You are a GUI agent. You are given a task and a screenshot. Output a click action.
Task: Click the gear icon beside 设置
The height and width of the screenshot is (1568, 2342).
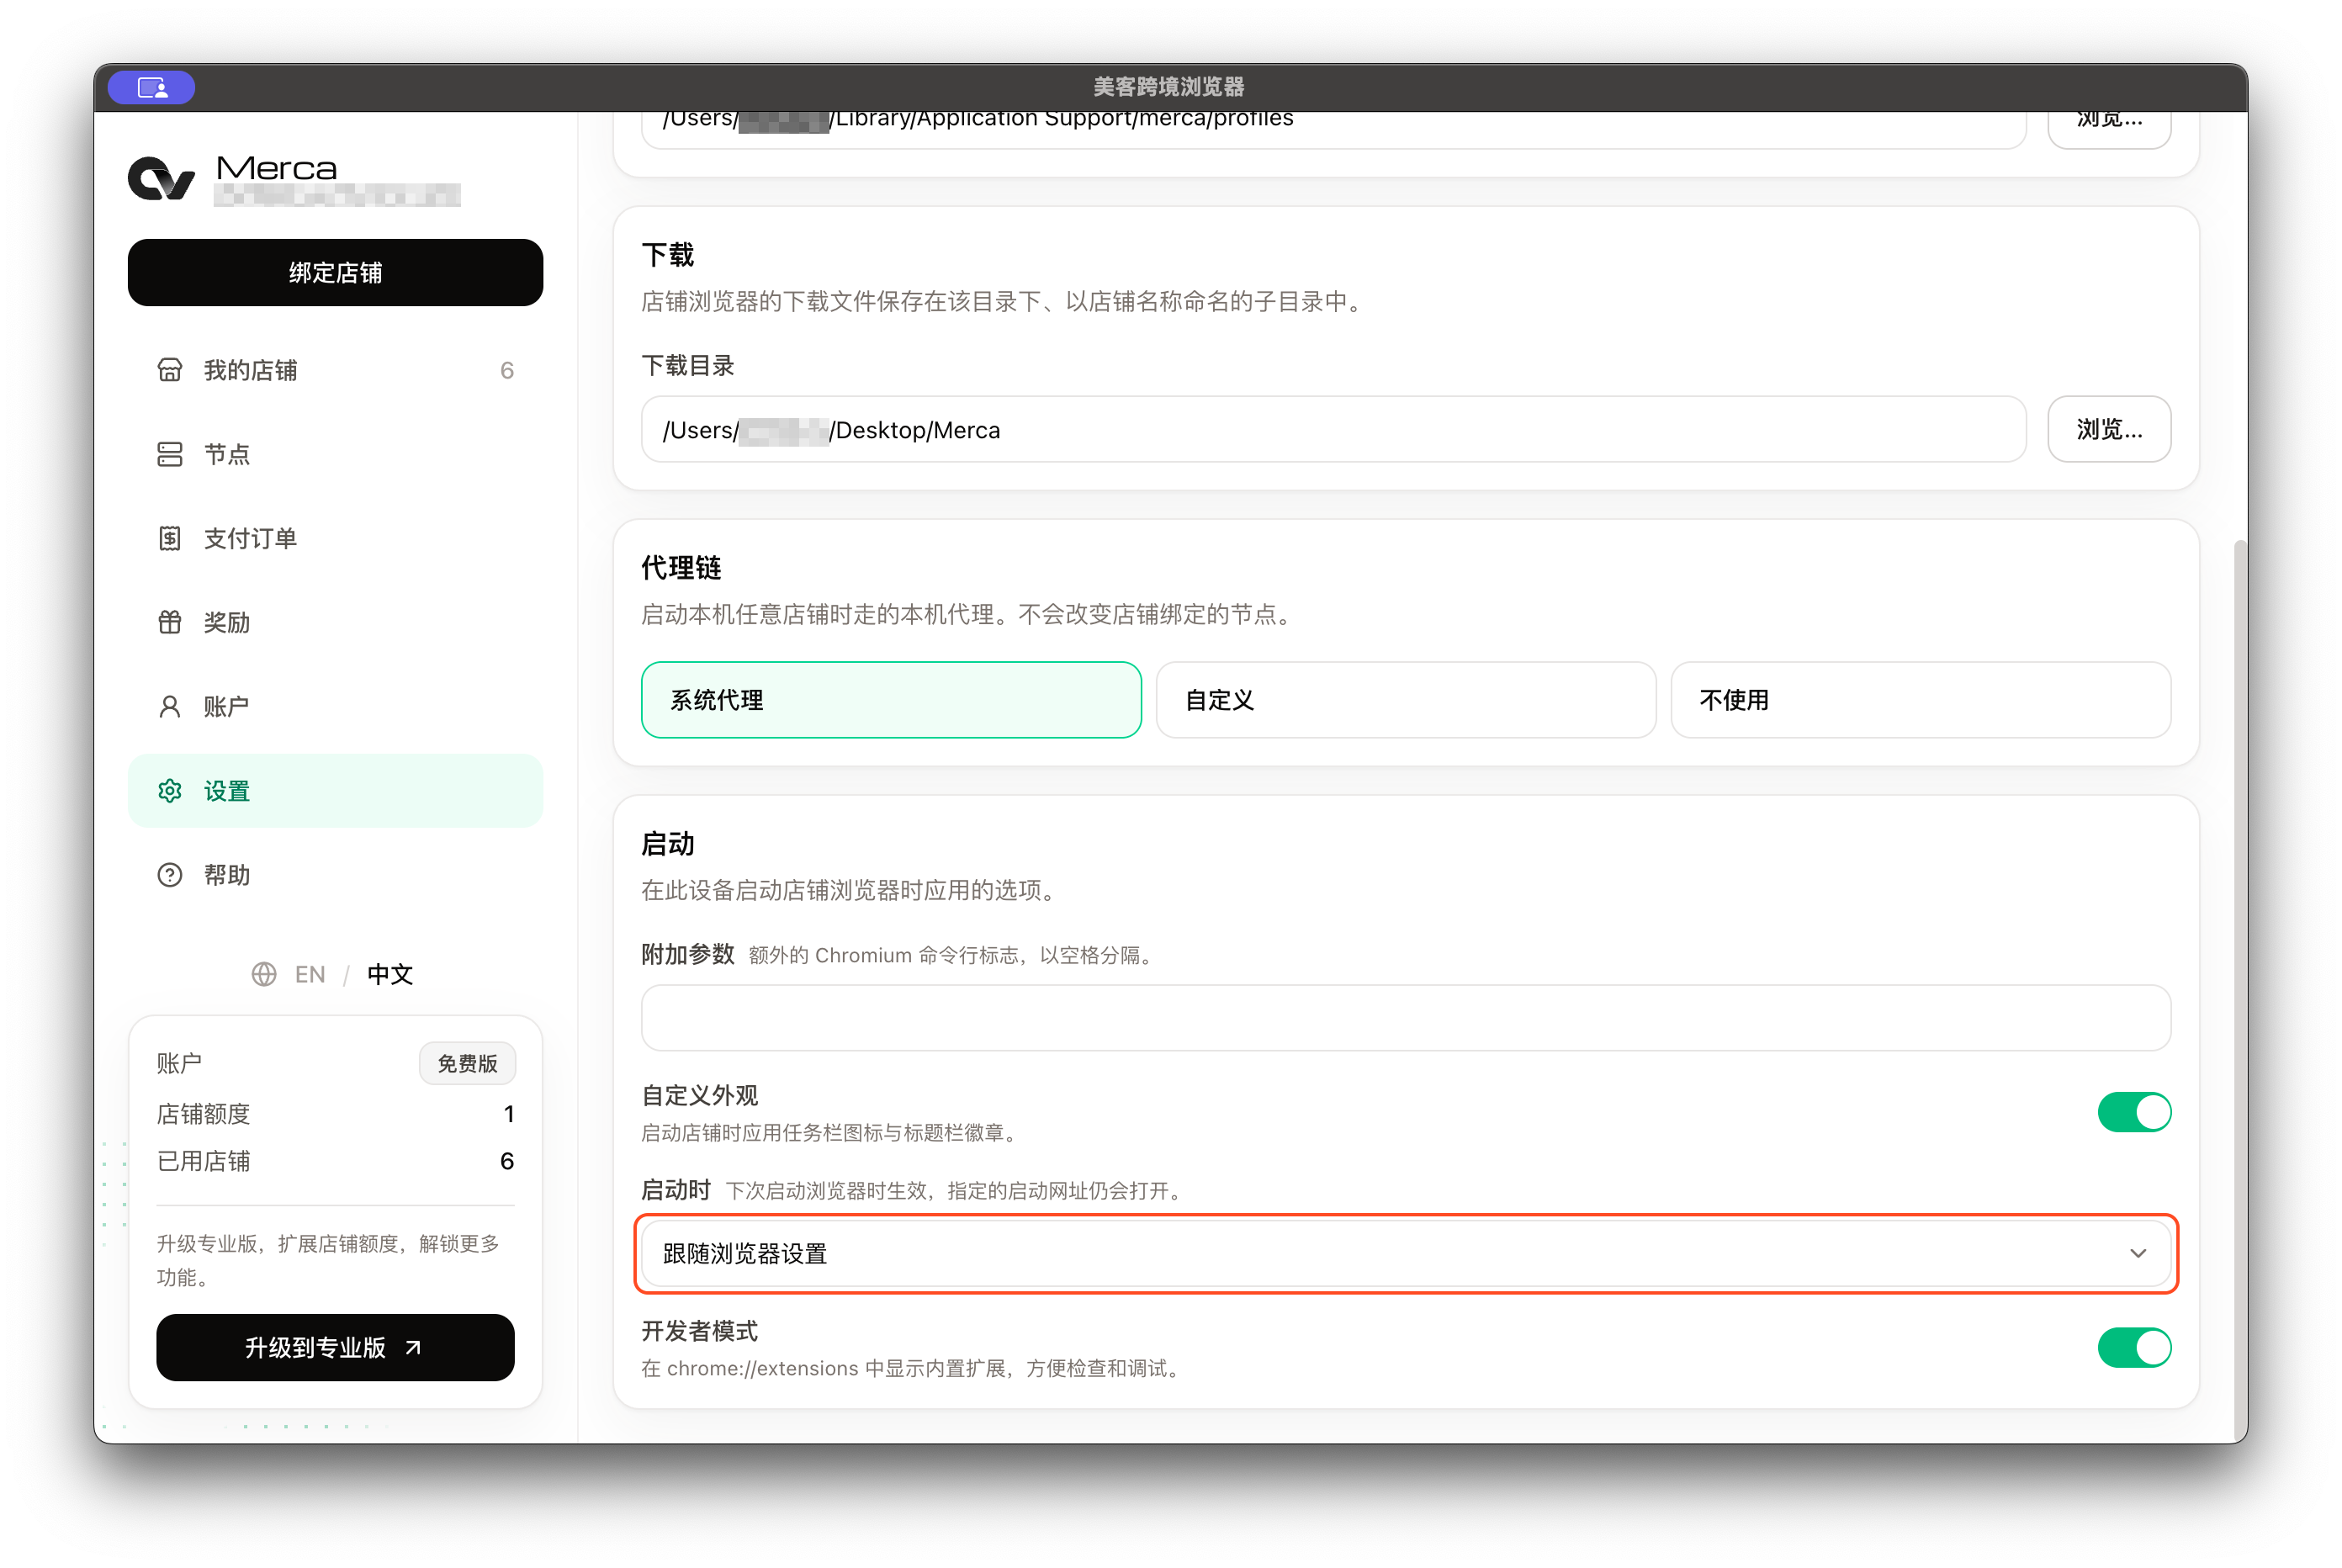click(170, 791)
